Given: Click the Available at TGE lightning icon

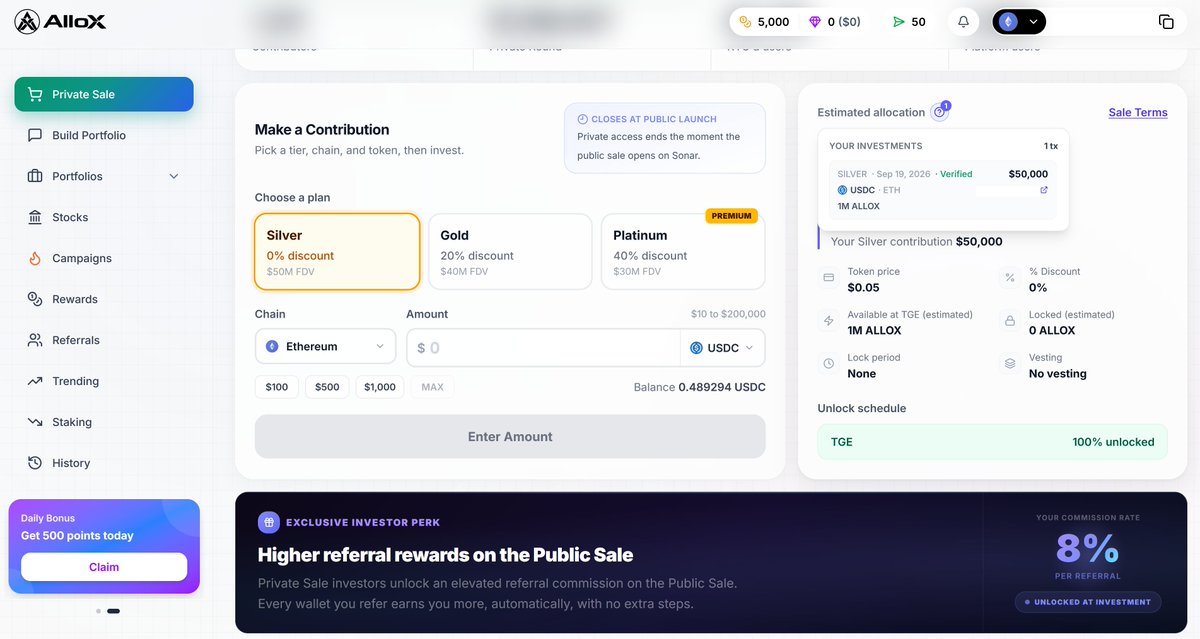Looking at the screenshot, I should click(828, 321).
